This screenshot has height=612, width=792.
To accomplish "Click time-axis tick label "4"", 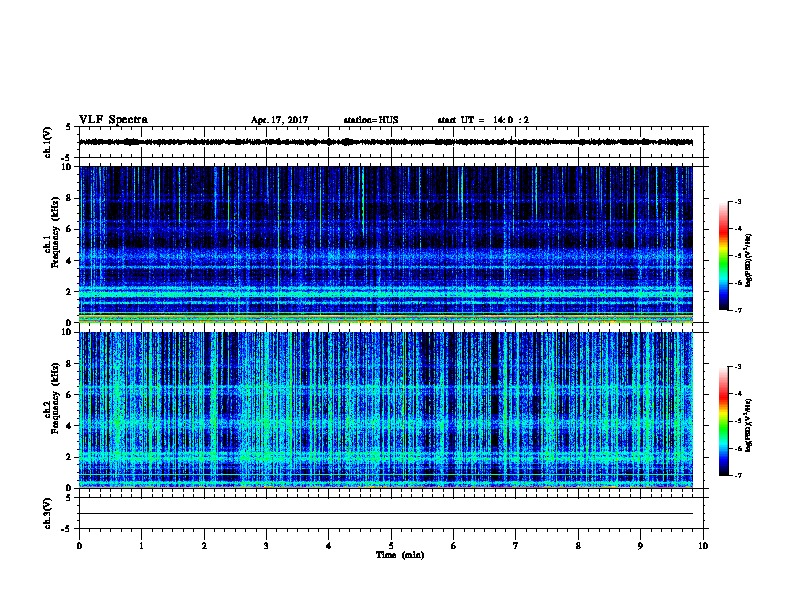I will tap(329, 546).
